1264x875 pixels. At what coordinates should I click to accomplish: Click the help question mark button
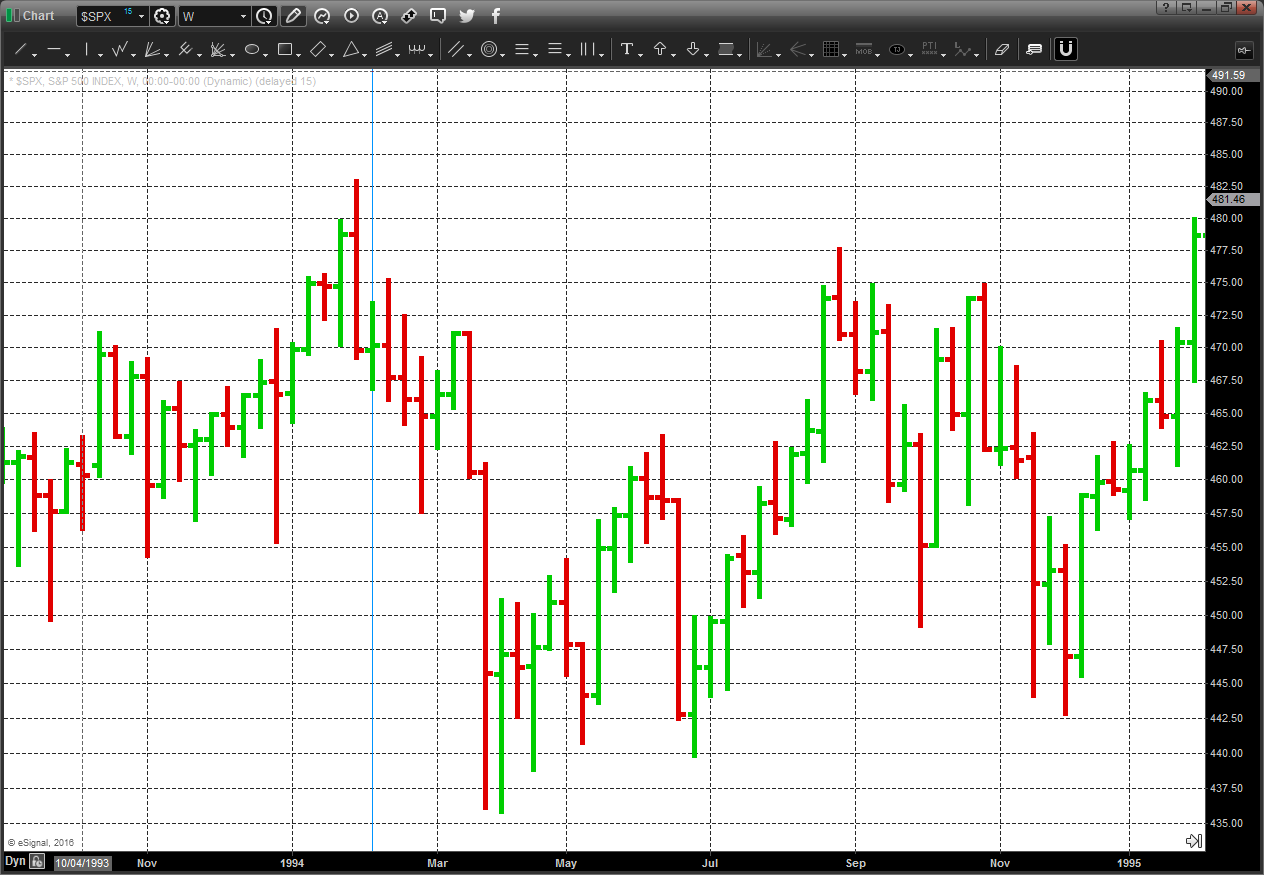point(1164,7)
